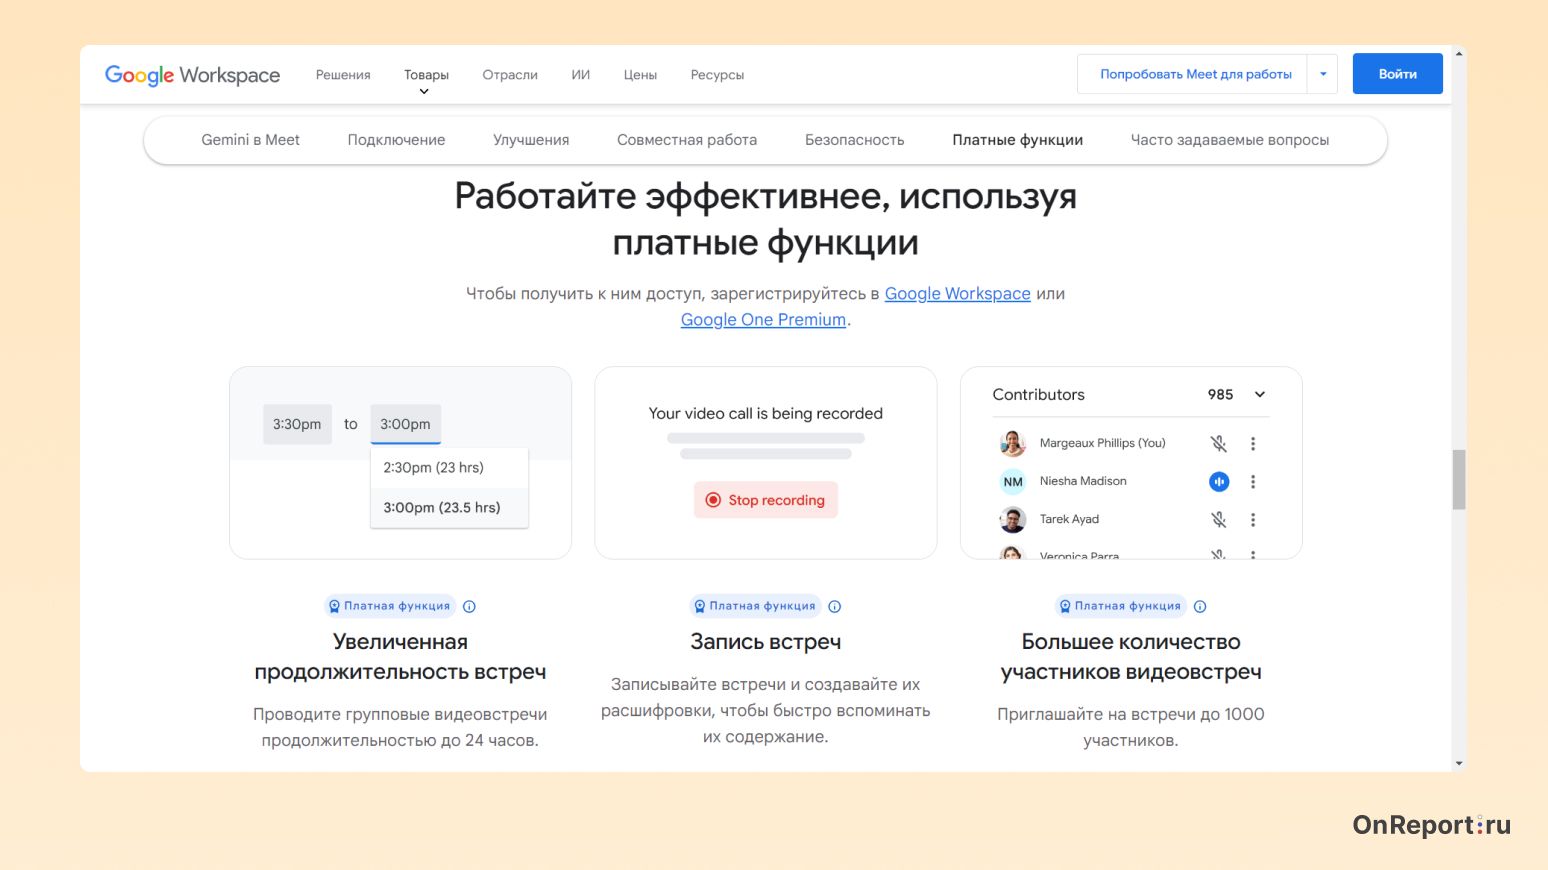Screen dimensions: 1548x870
Task: Open the Решения menu
Action: click(x=343, y=75)
